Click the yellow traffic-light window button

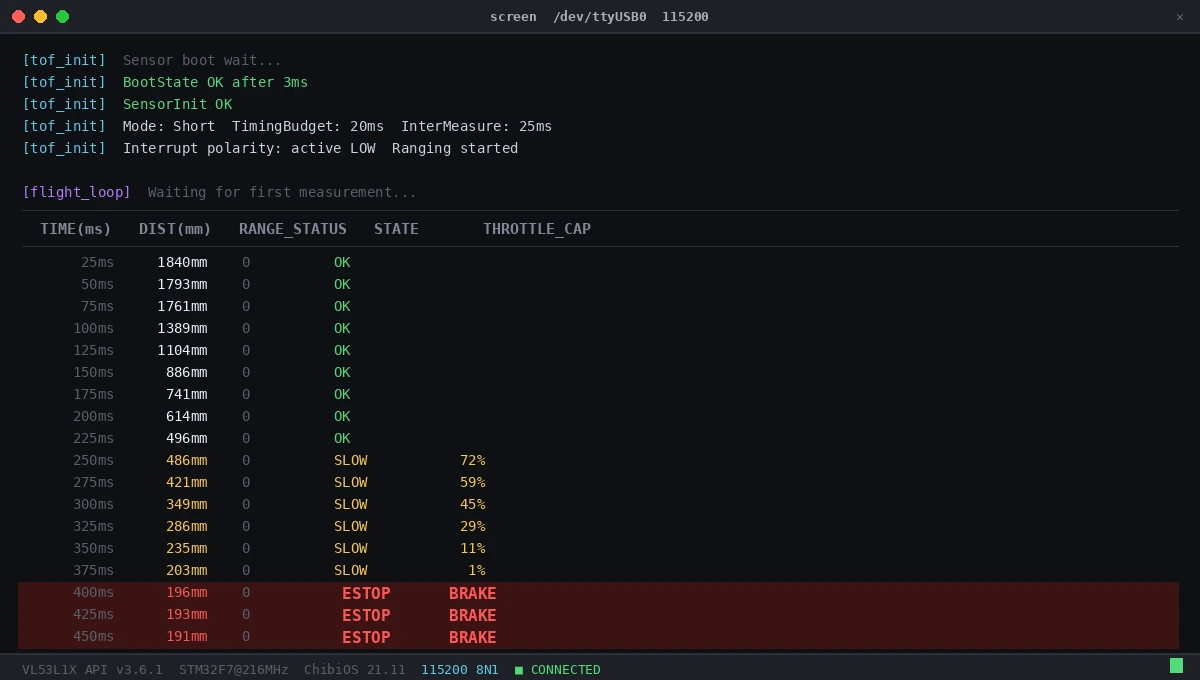coord(39,17)
